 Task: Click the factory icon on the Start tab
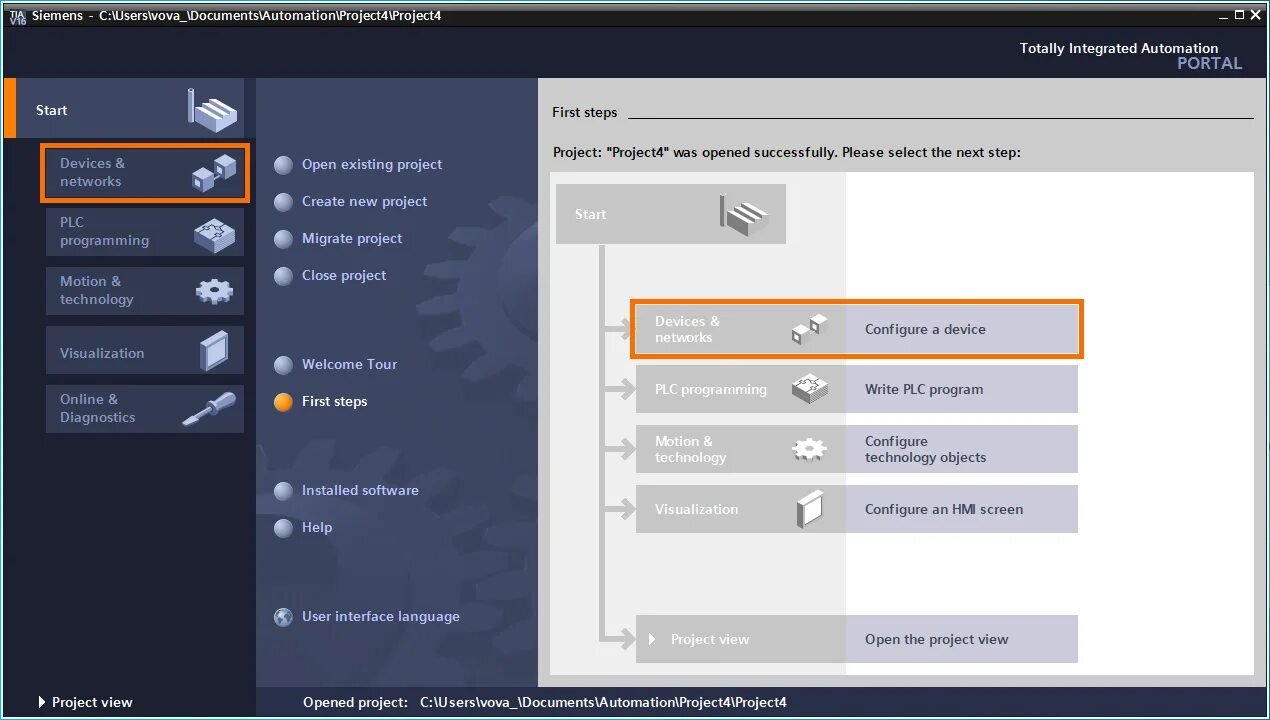213,110
